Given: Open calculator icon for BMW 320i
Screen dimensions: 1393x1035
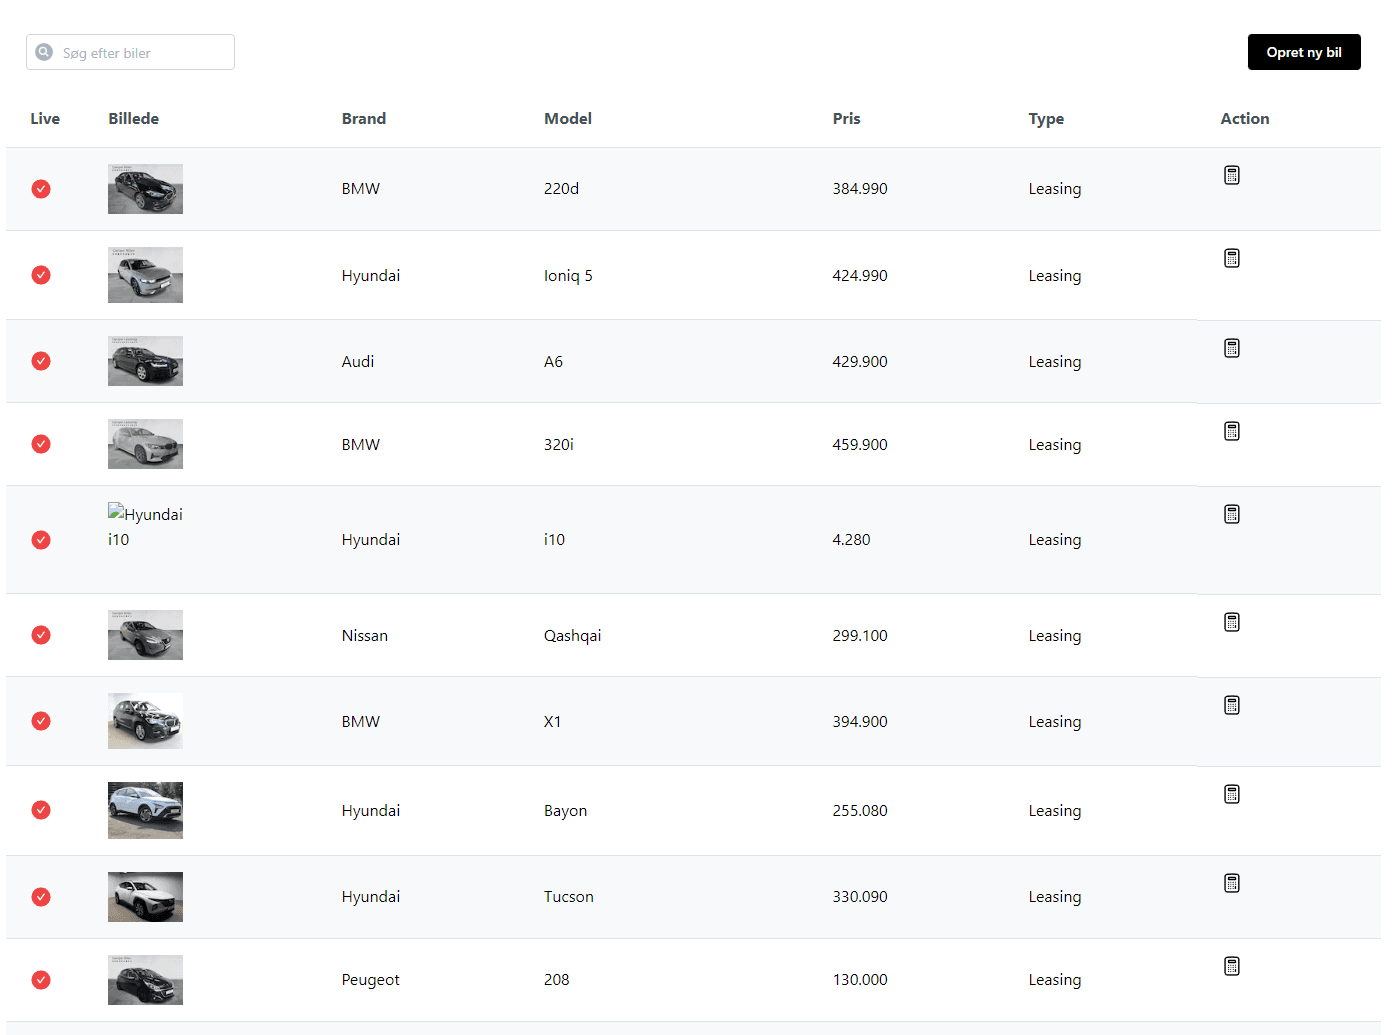Looking at the screenshot, I should coord(1232,431).
